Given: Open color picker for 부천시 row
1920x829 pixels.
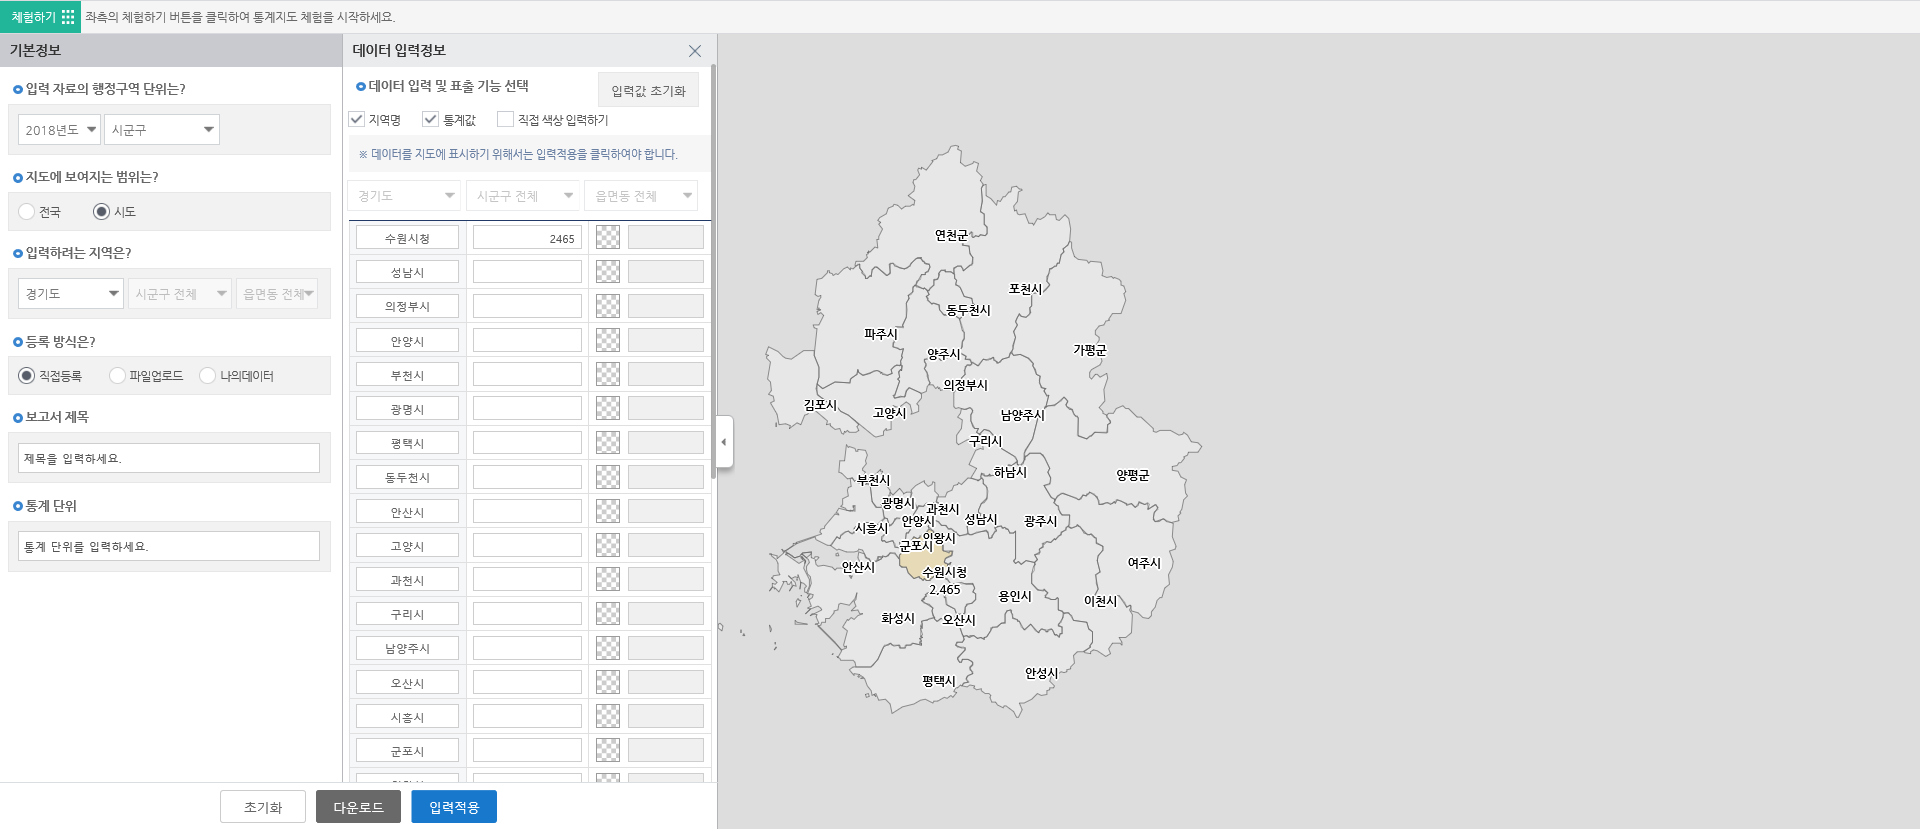Looking at the screenshot, I should tap(608, 375).
